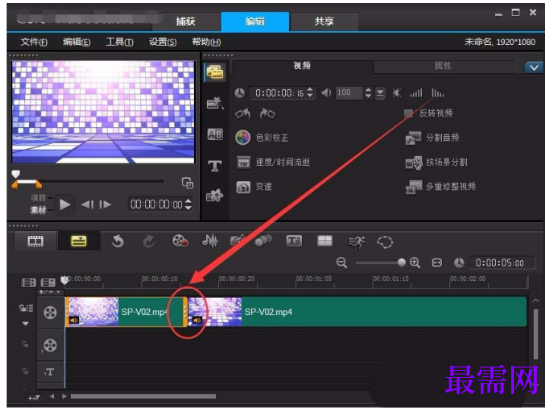Viewport: 557px width, 411px height.
Task: Open 变速 variable speed option
Action: coord(254,187)
